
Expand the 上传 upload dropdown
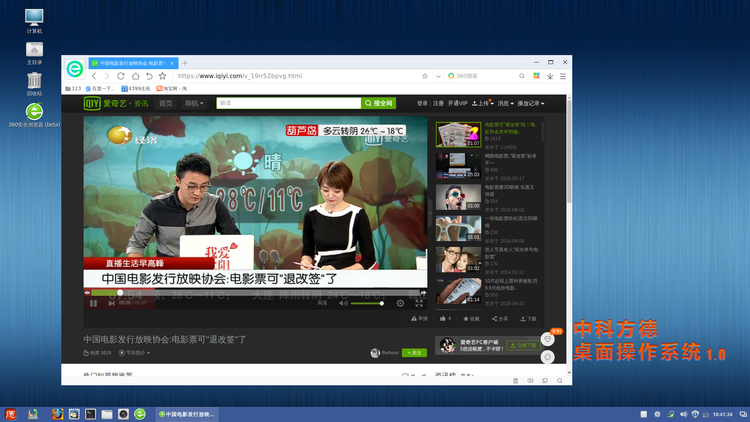coord(482,103)
